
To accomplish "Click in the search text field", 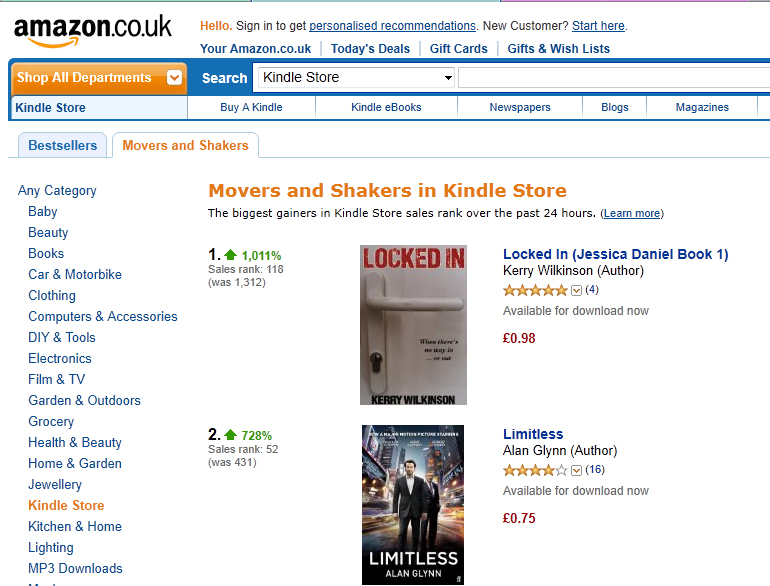I will click(x=612, y=78).
